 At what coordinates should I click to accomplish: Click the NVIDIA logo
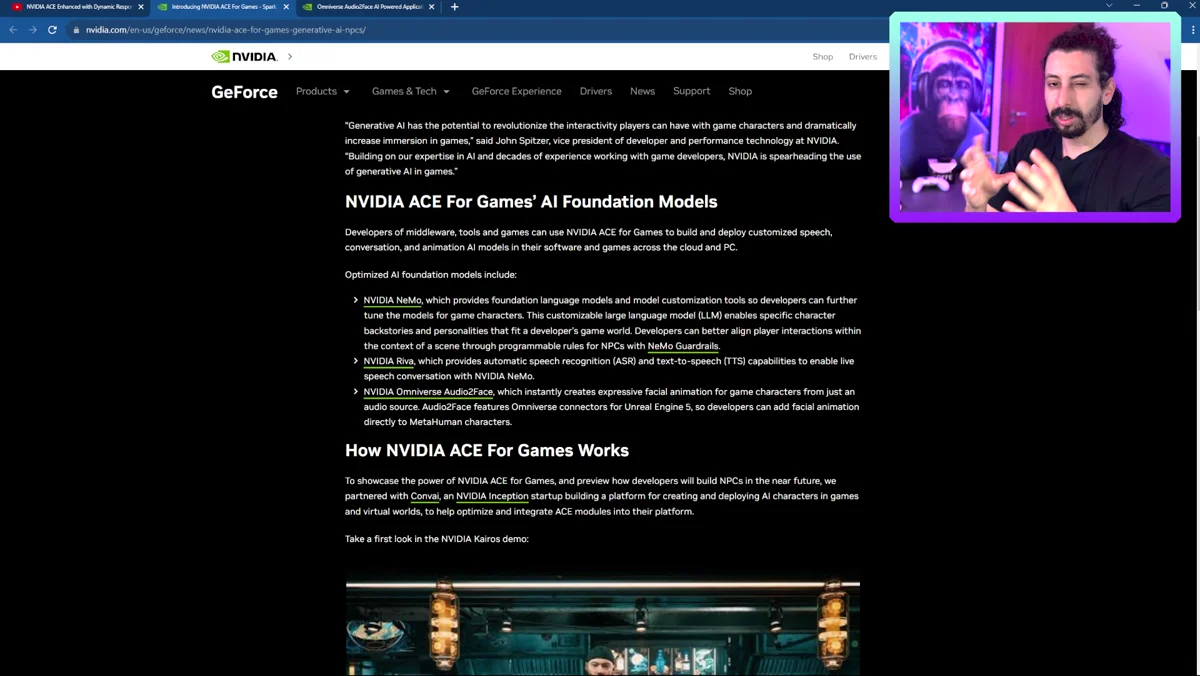pos(244,57)
